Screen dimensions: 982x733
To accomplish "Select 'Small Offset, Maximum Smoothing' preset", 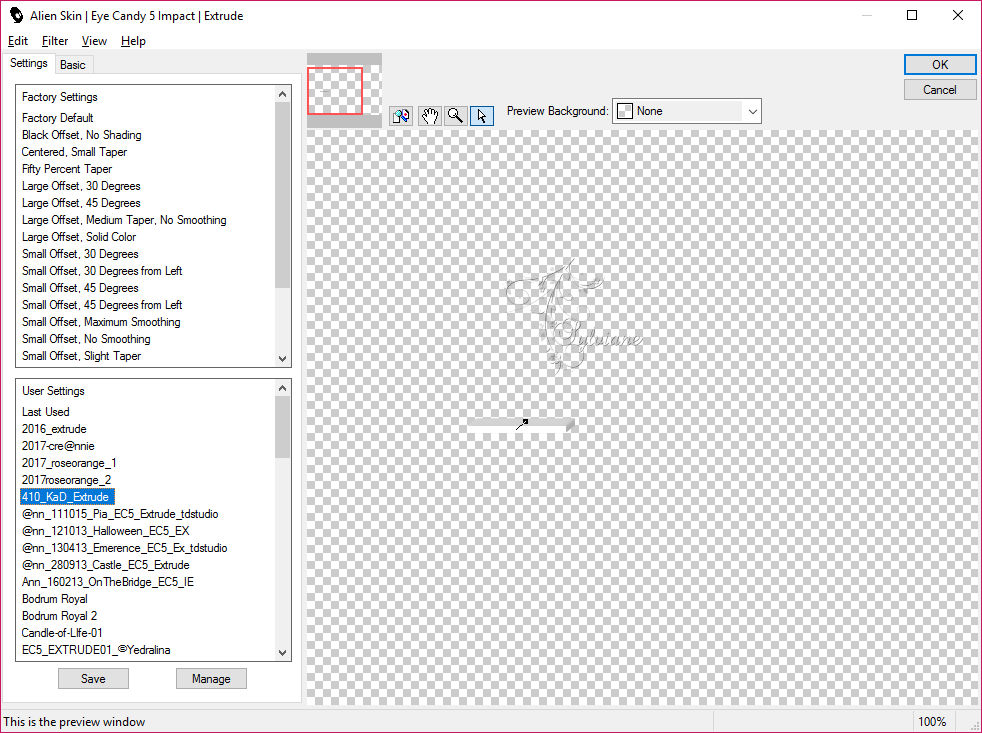I will 101,322.
